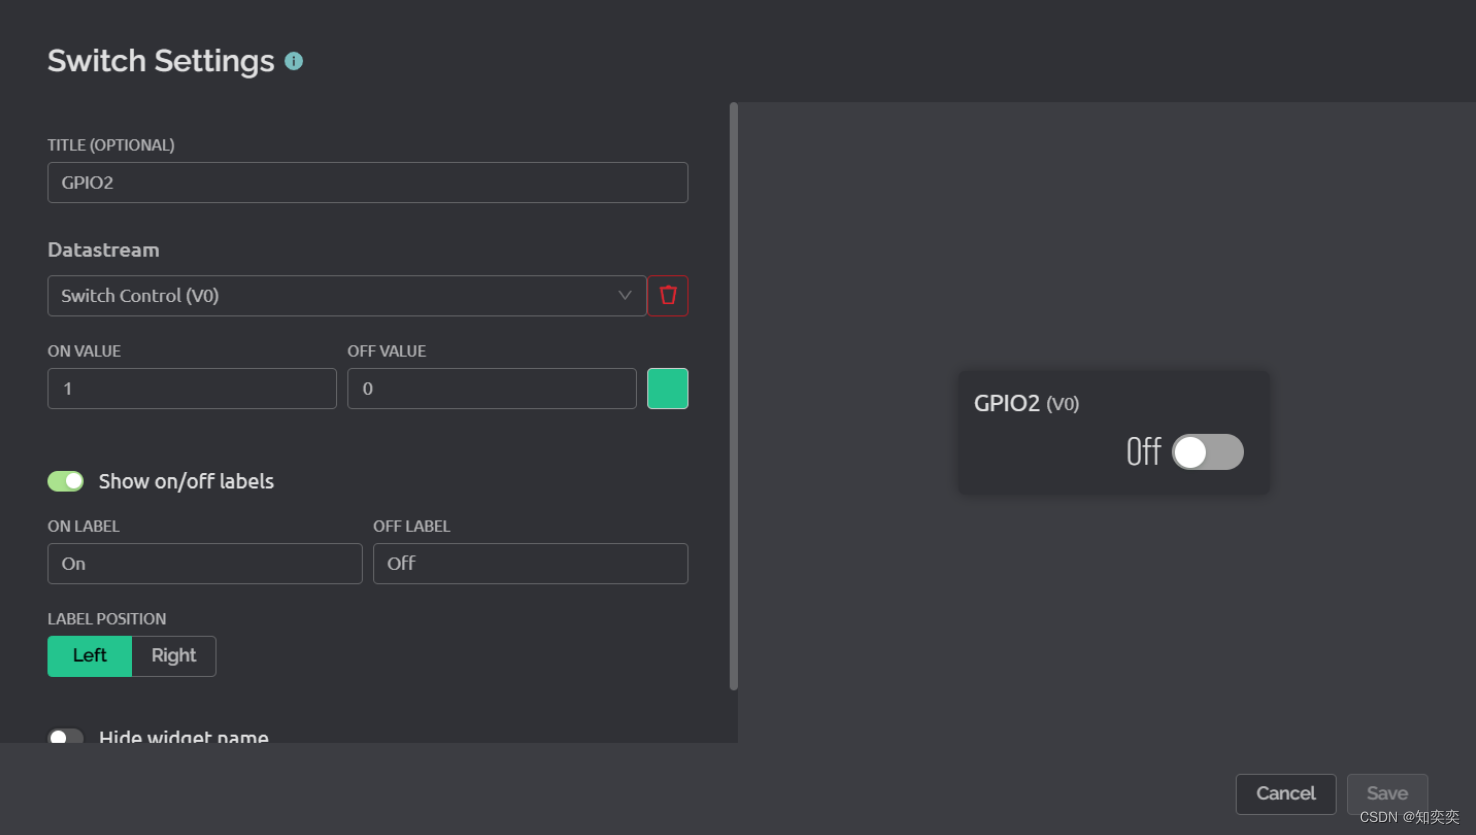Click the ON VALUE input field

pos(192,389)
